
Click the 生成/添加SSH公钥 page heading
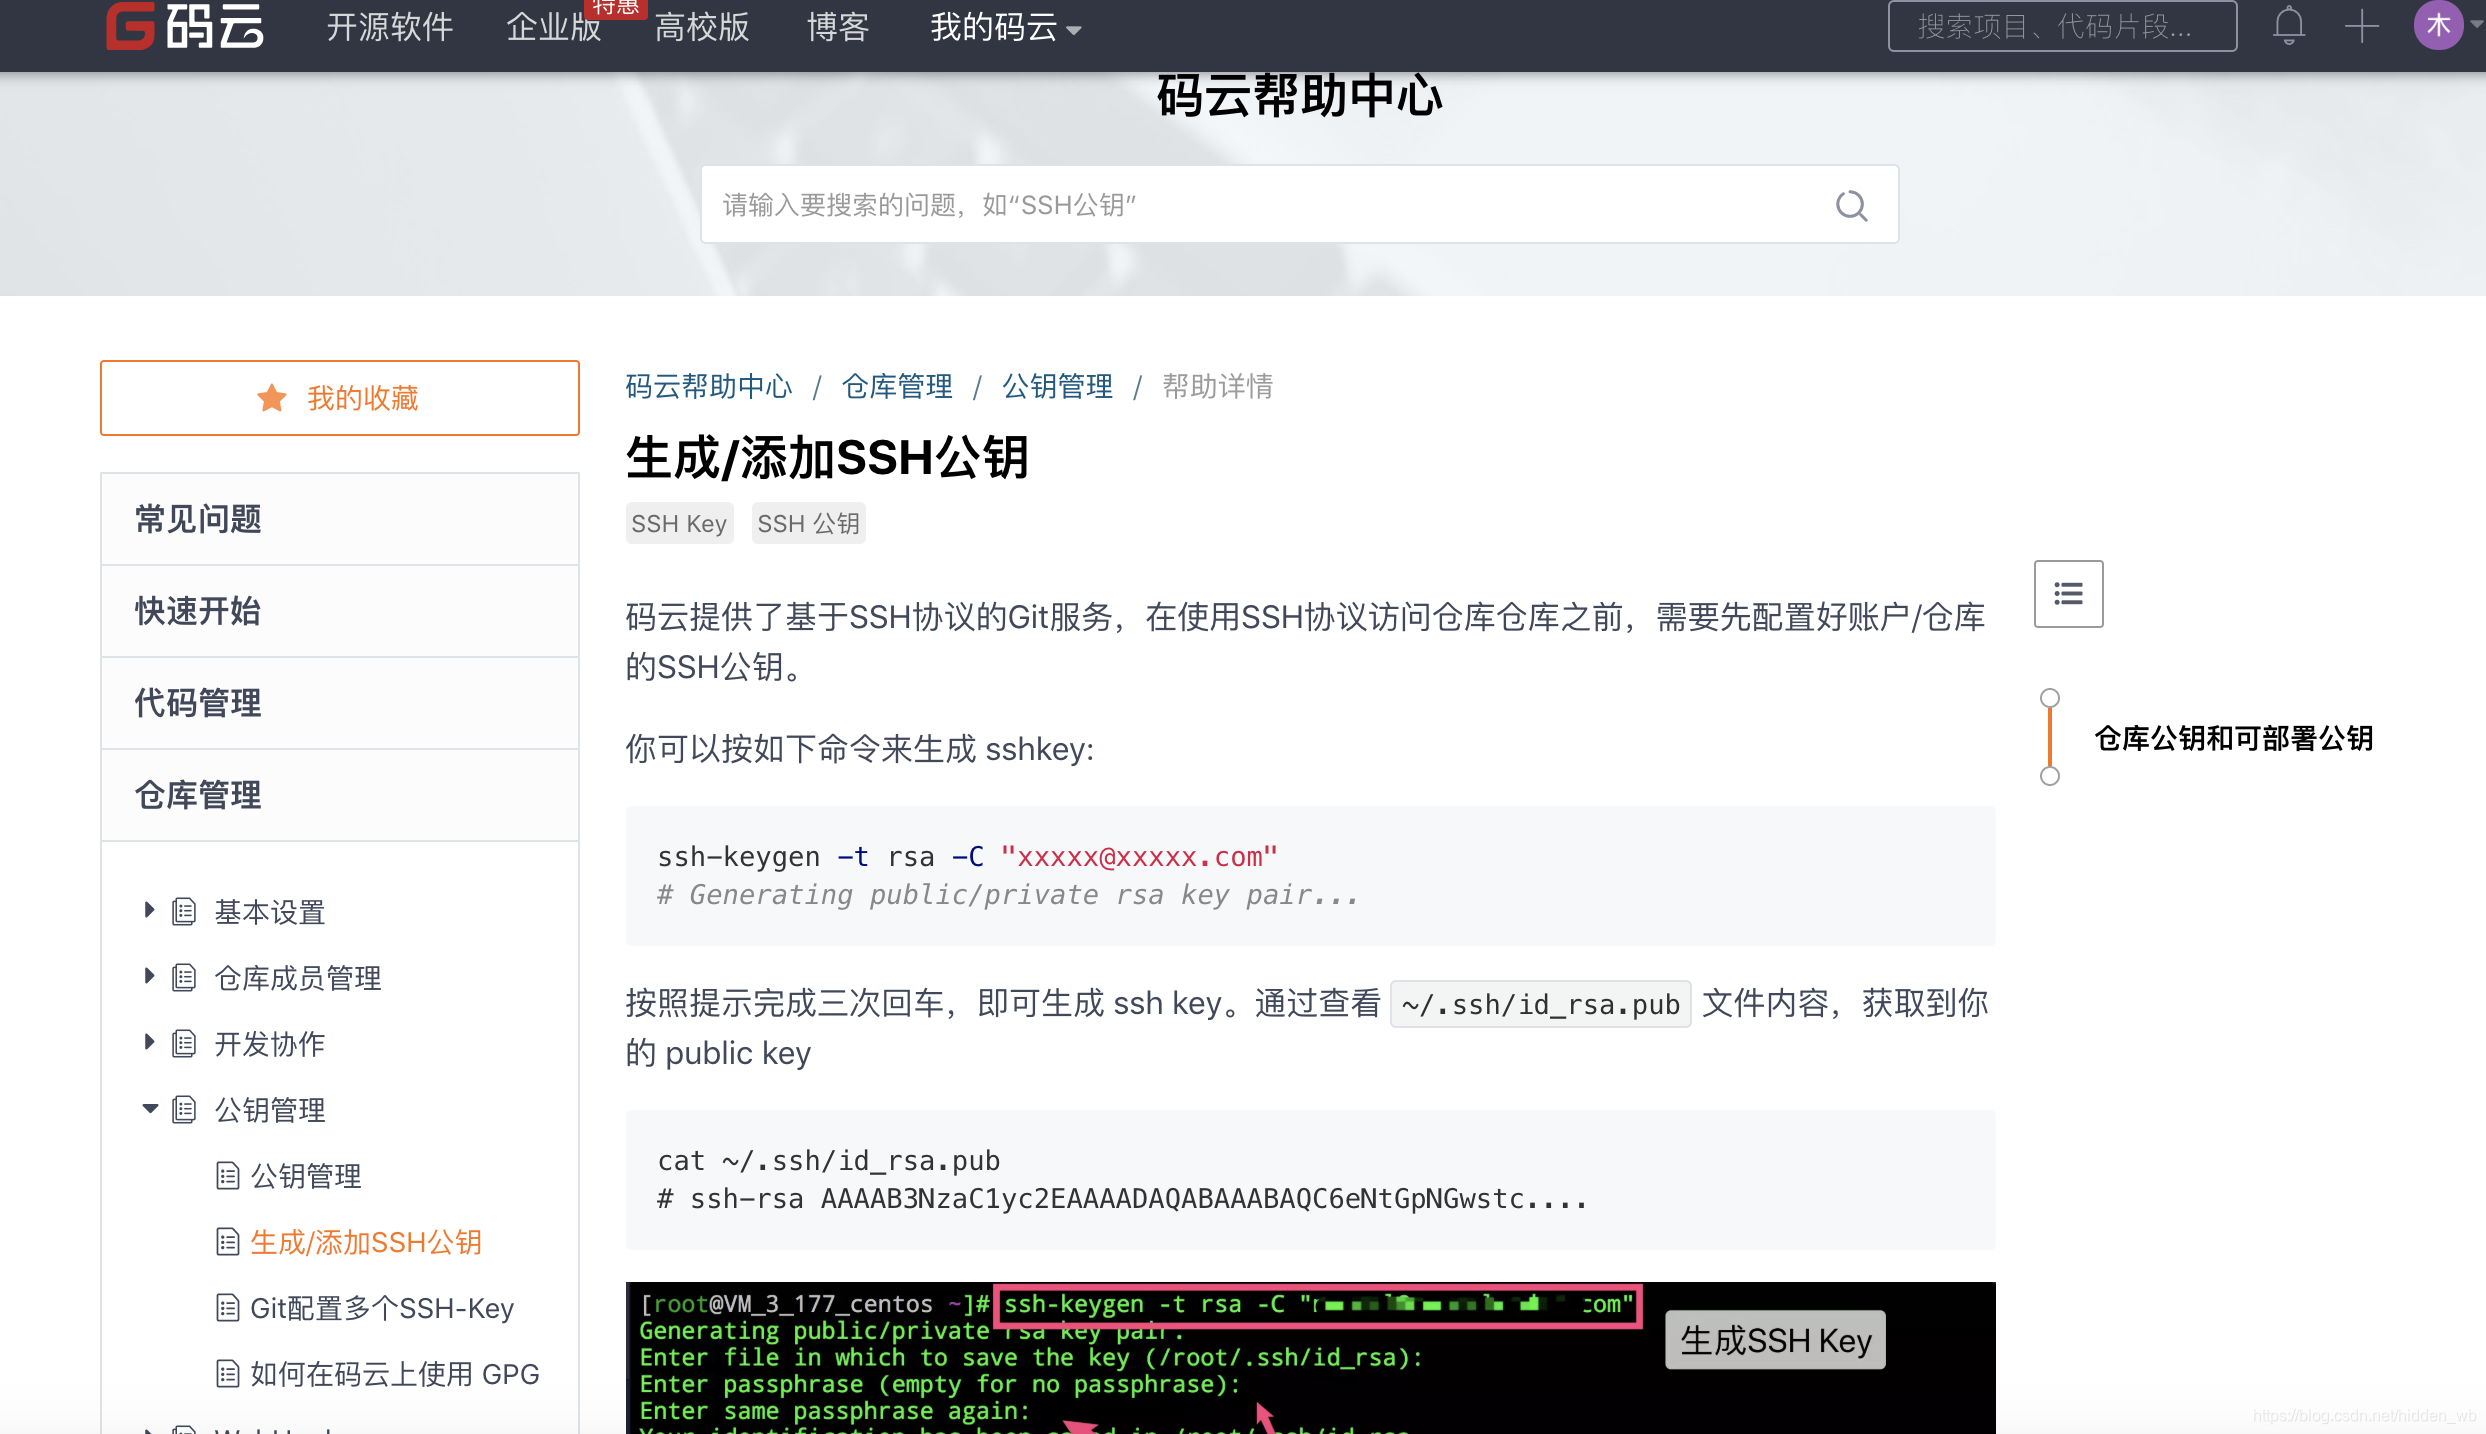[x=827, y=458]
